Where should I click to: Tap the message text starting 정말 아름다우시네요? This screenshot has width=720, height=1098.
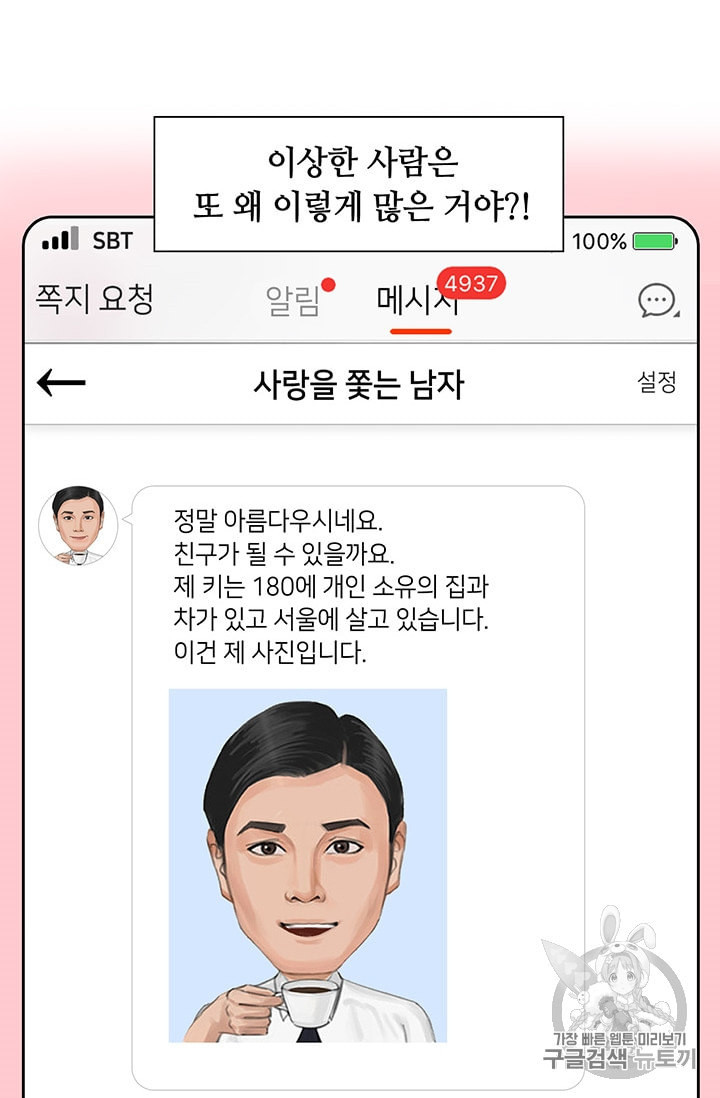(x=331, y=587)
